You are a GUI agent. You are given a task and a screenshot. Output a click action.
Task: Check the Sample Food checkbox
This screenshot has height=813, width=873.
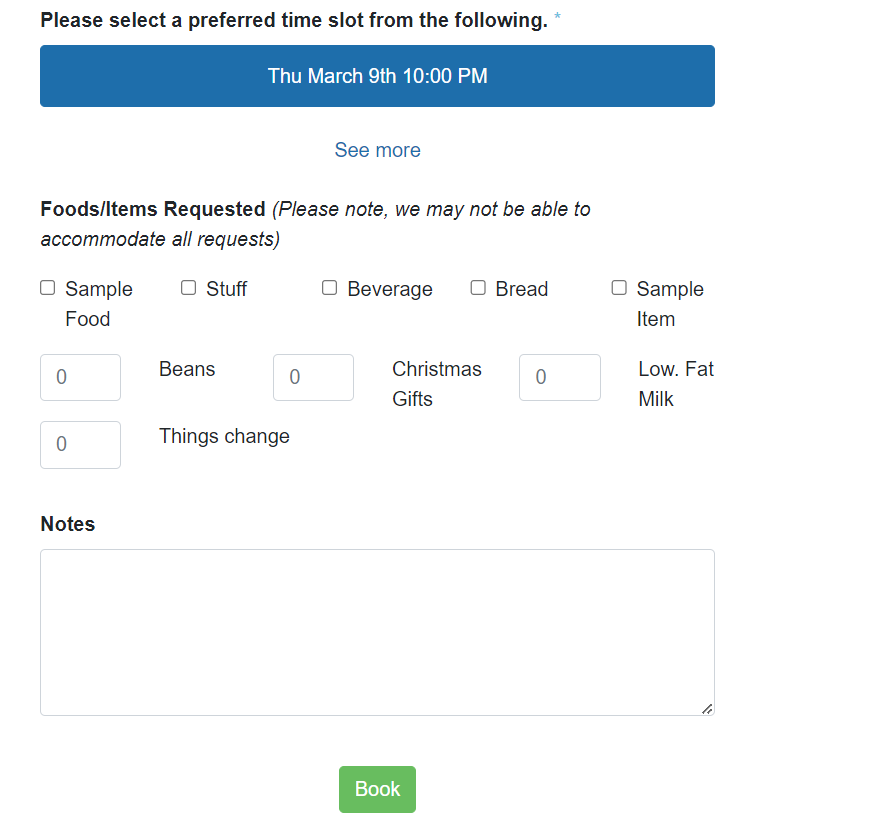[47, 288]
